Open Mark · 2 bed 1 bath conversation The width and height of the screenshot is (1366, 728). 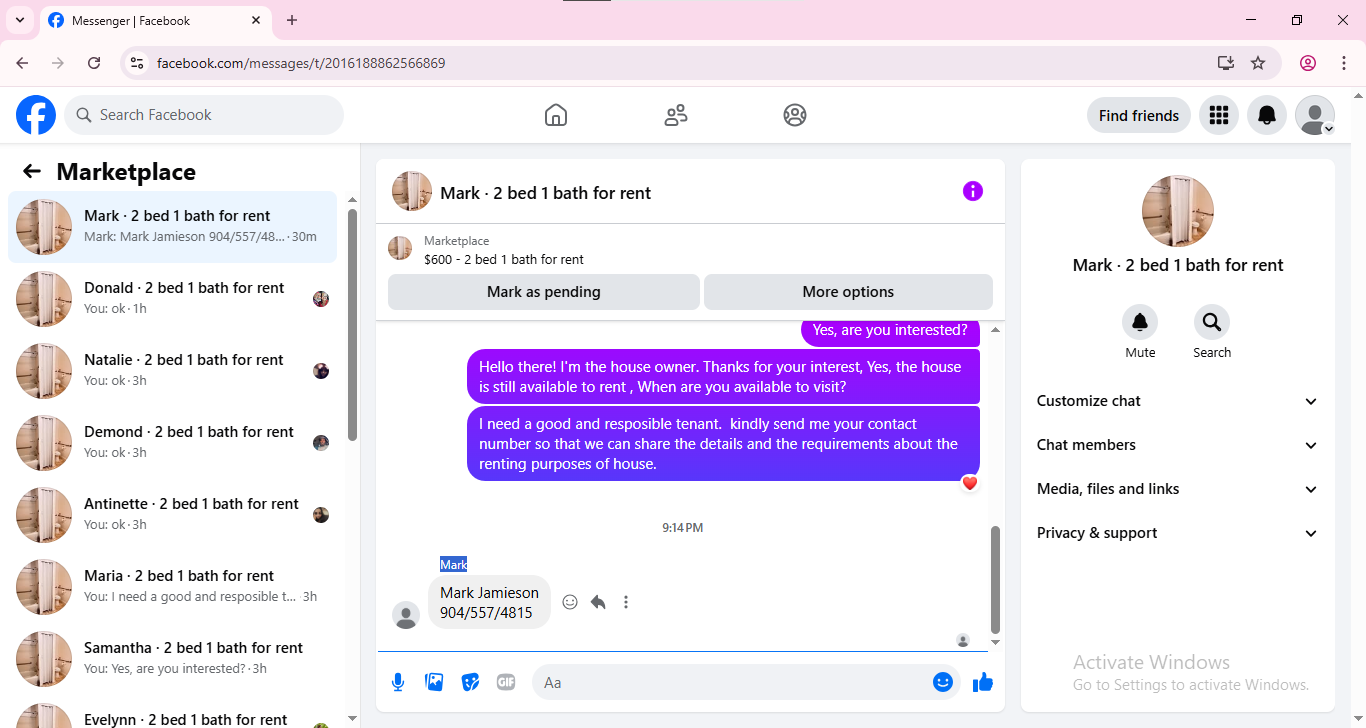(173, 227)
